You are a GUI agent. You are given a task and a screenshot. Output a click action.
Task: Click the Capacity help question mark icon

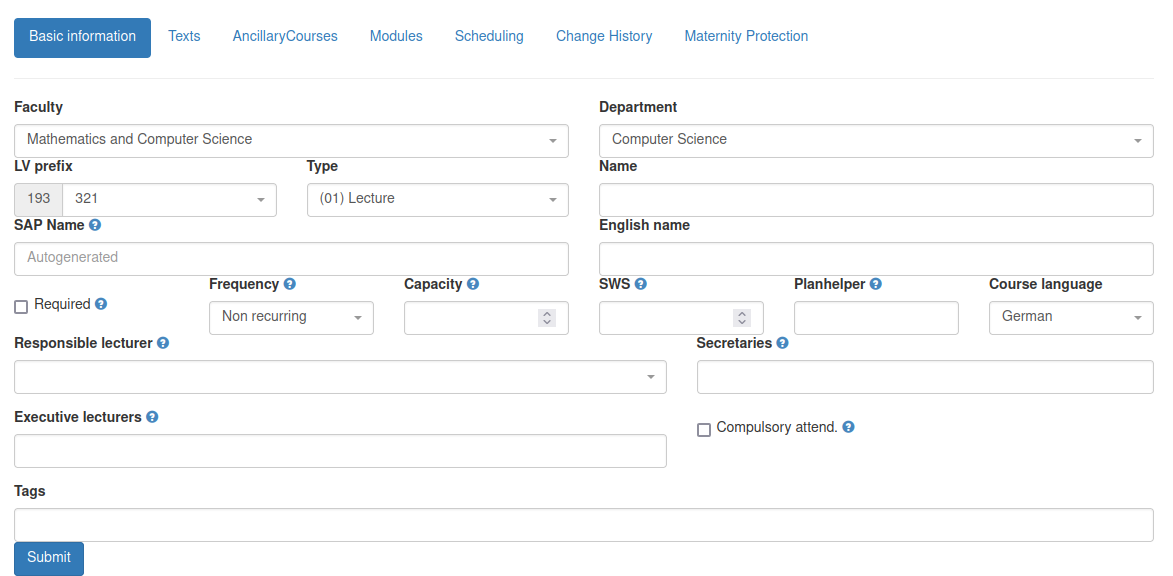click(473, 284)
